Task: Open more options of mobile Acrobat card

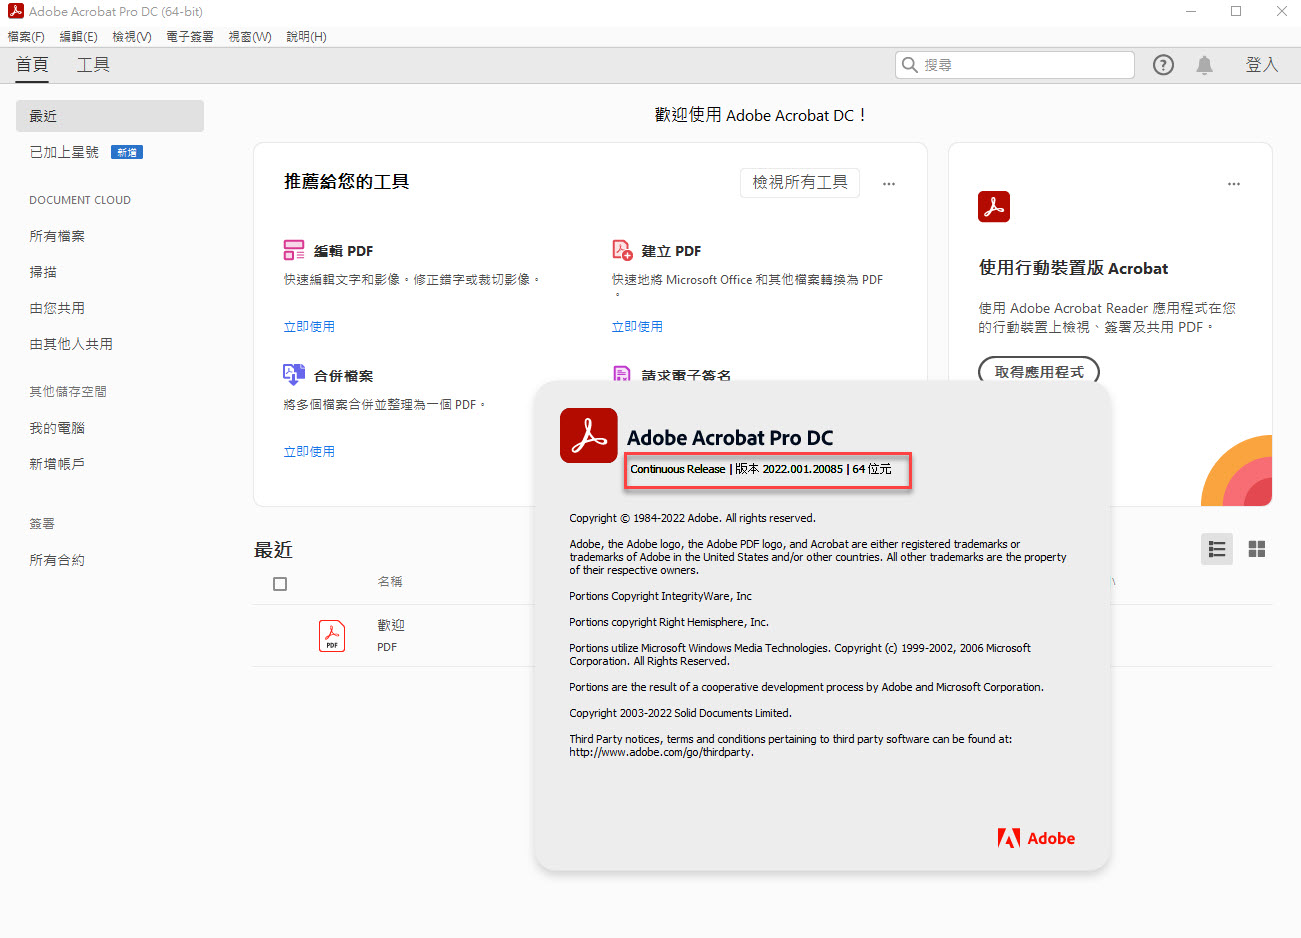Action: (x=1234, y=184)
